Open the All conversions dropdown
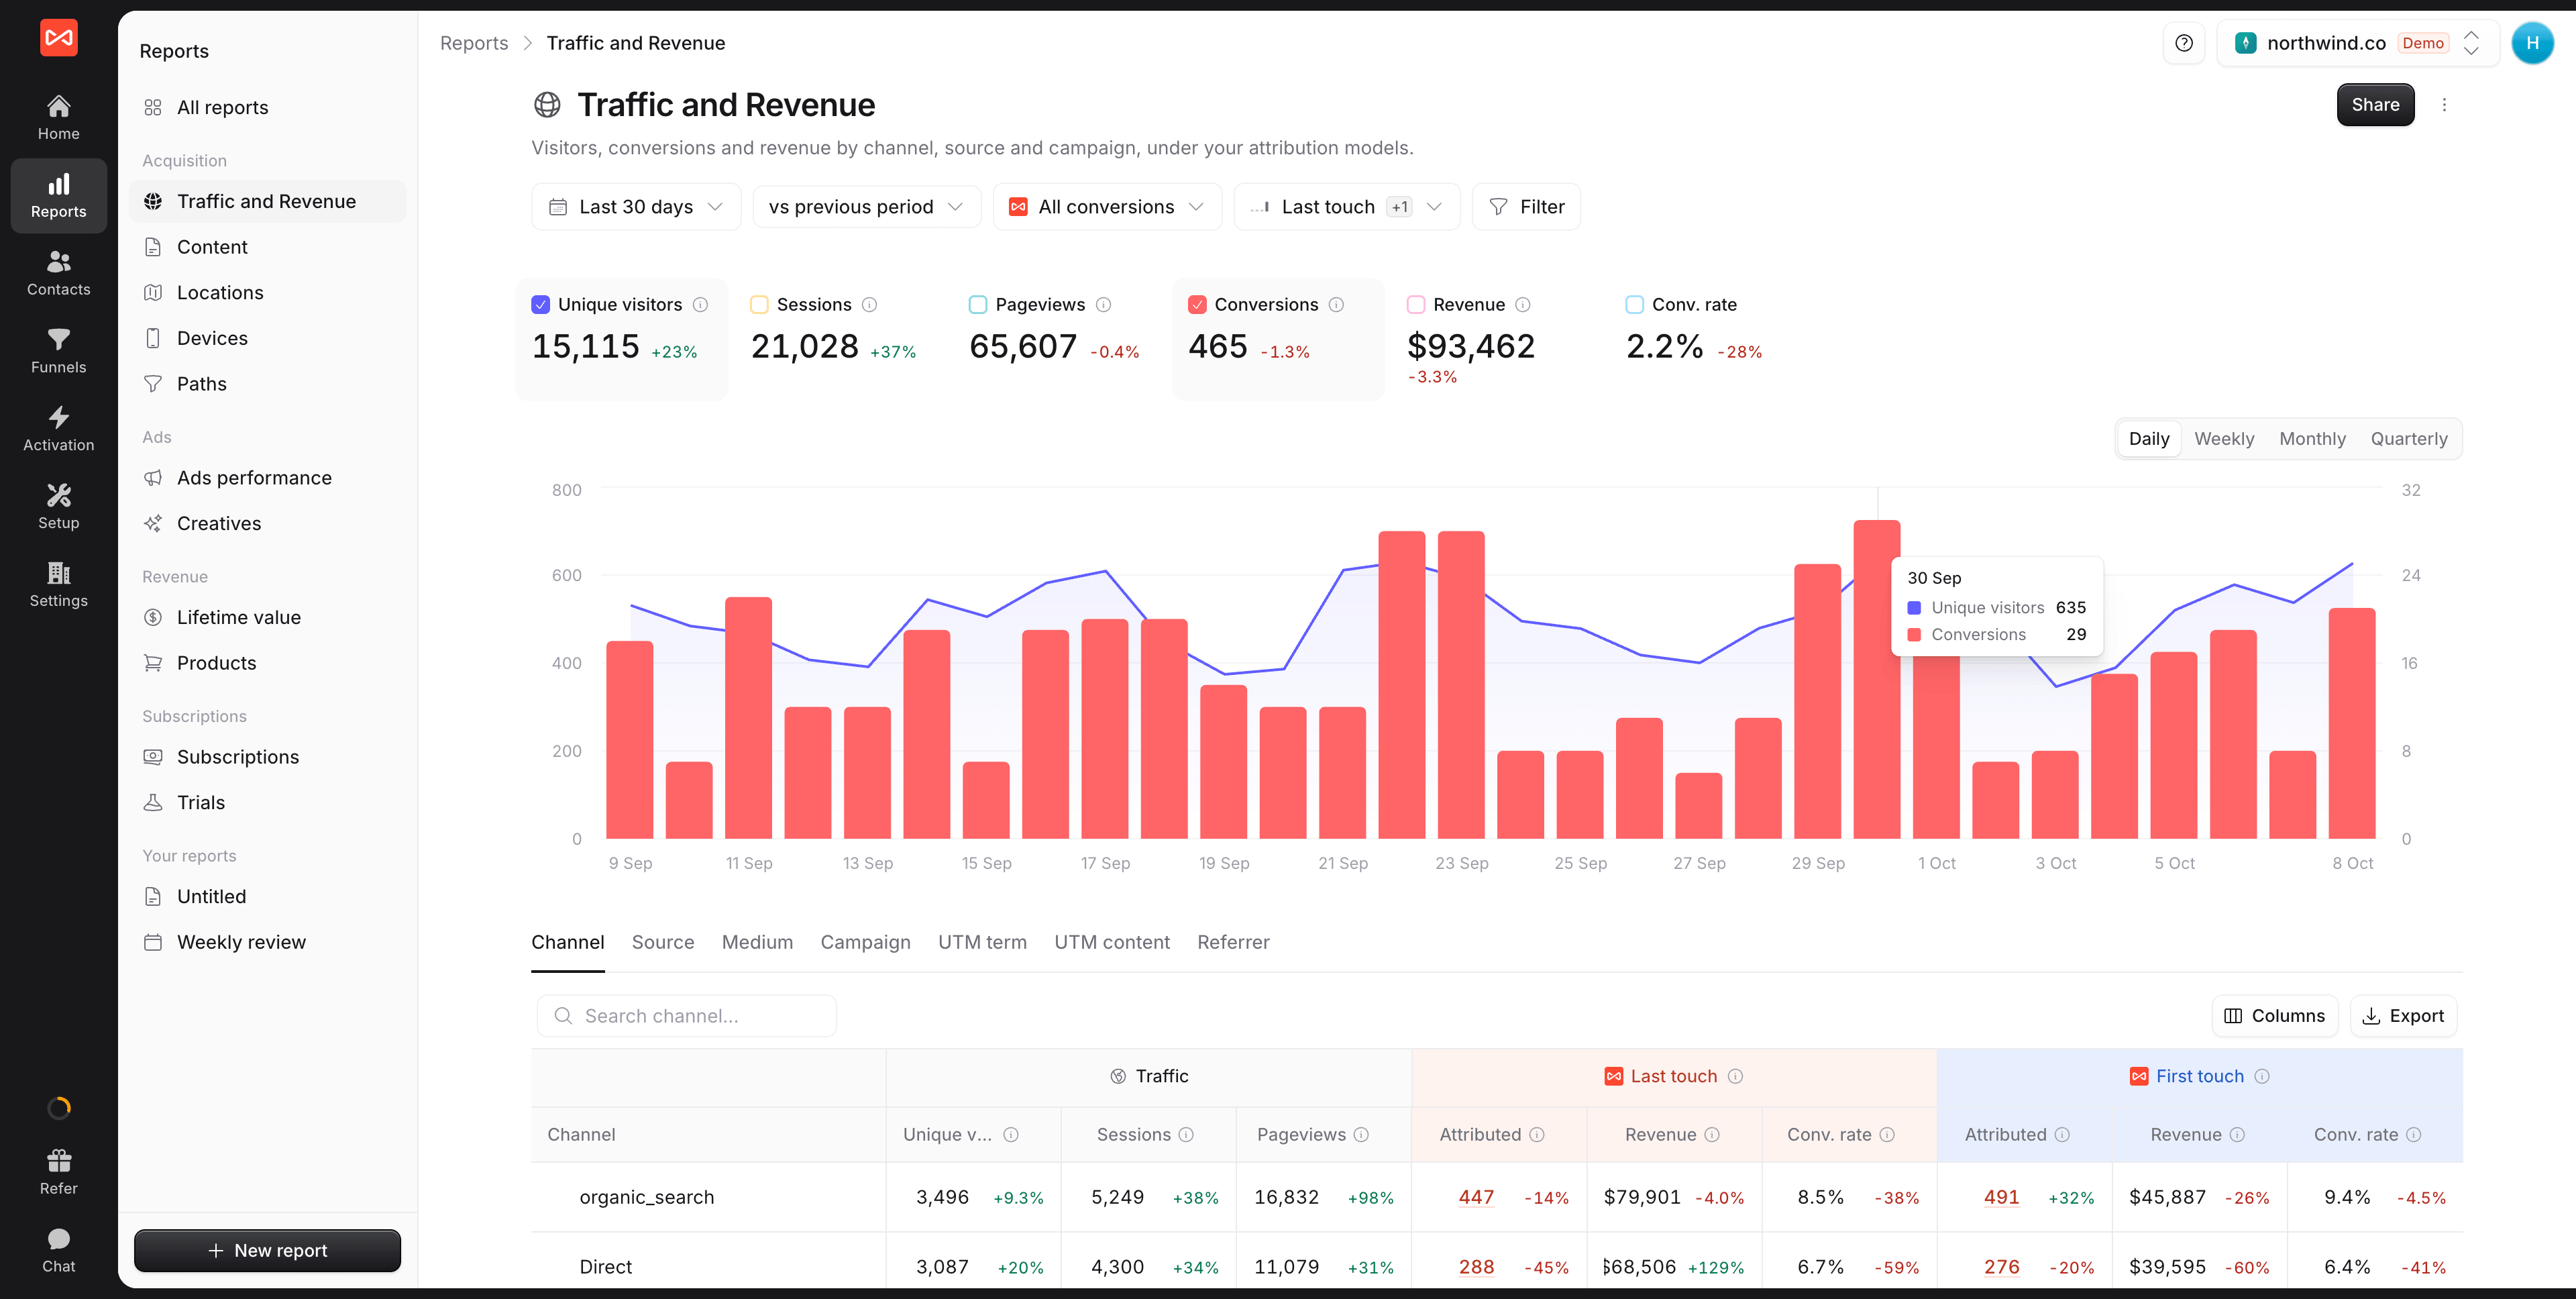The height and width of the screenshot is (1299, 2576). tap(1107, 207)
